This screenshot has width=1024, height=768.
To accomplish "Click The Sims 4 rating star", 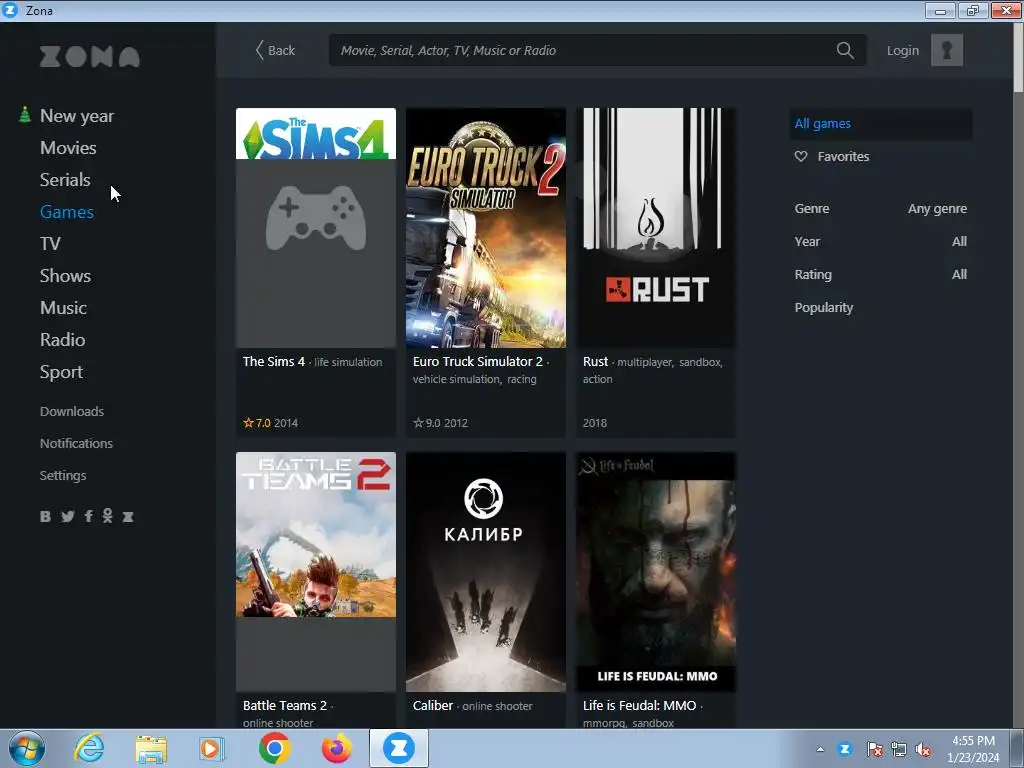I will tap(248, 423).
